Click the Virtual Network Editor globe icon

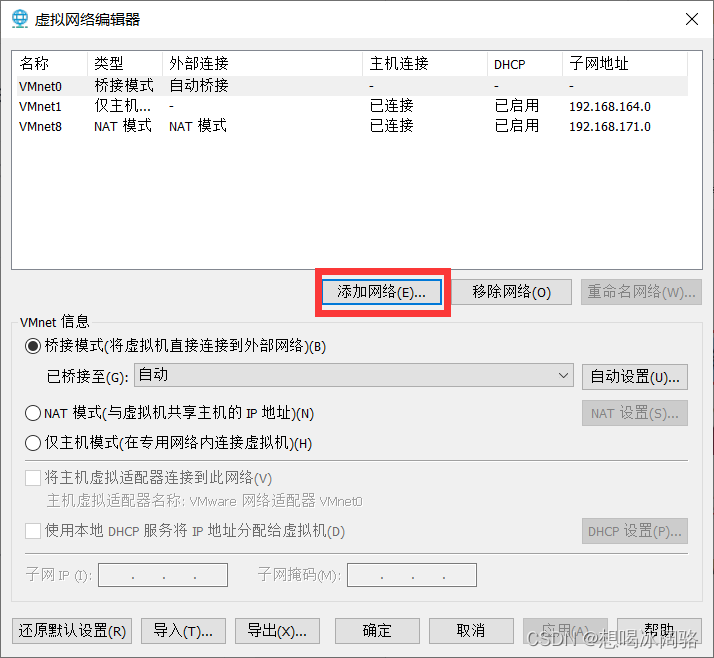pyautogui.click(x=20, y=19)
